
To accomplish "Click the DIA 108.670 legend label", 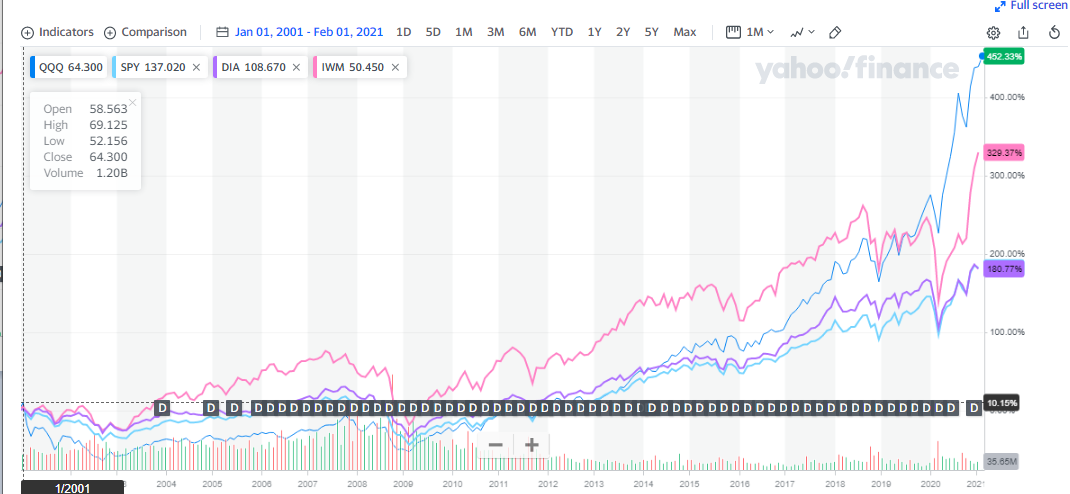I will pyautogui.click(x=252, y=68).
